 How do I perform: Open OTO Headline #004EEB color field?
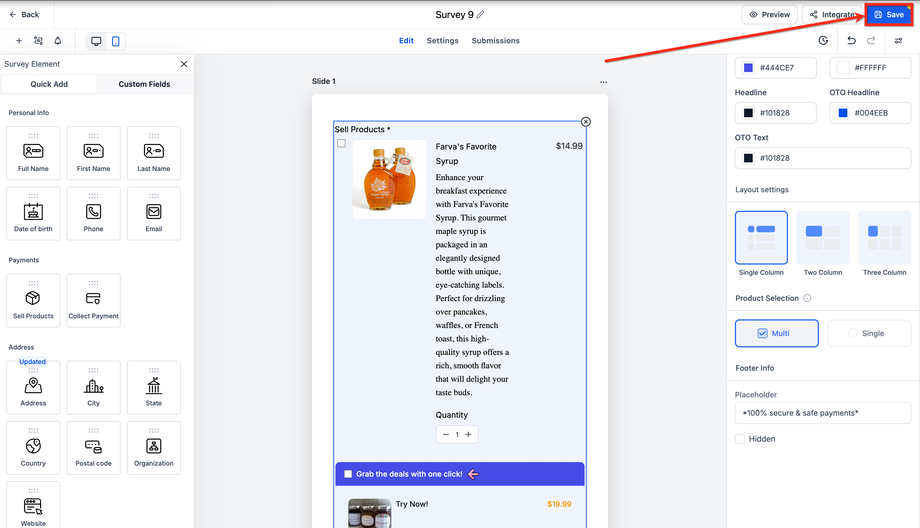tap(870, 113)
